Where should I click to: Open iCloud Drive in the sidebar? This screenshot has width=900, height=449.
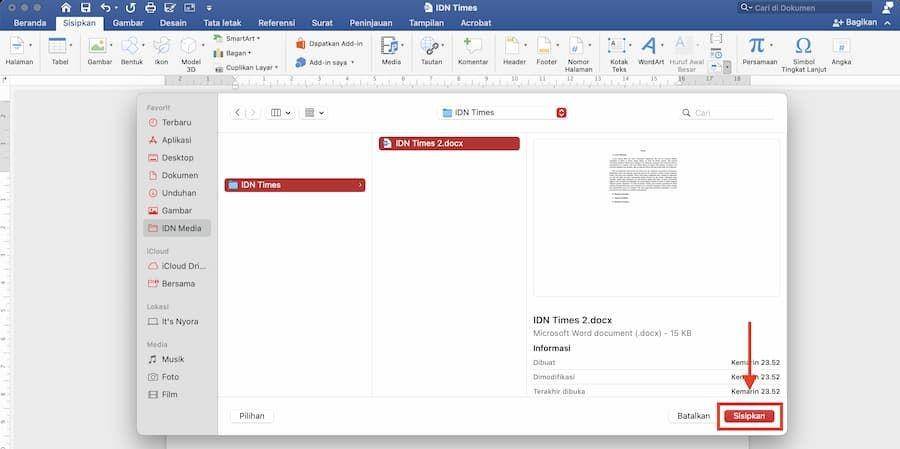coord(177,266)
